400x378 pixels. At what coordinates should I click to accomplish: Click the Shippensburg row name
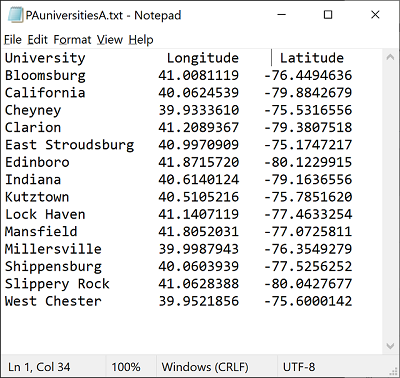tap(53, 267)
